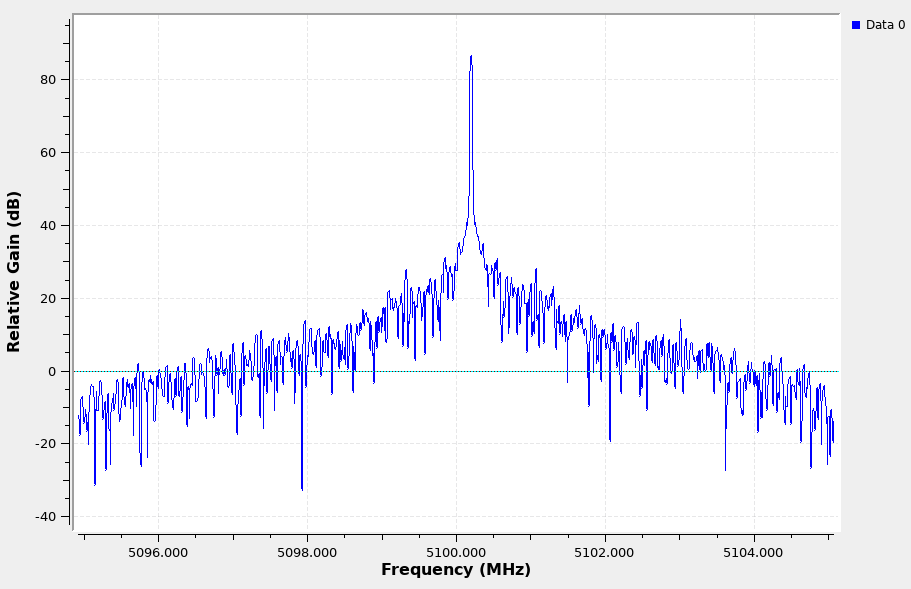Click the -20 dB y-axis tick label

[46, 444]
